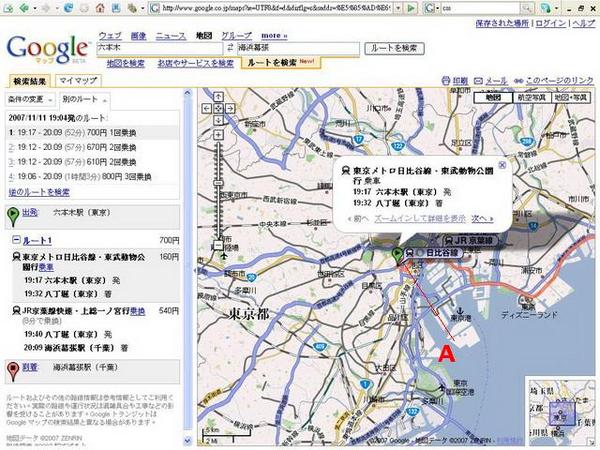Click the browser refresh icon
600x450 pixels.
(x=68, y=8)
